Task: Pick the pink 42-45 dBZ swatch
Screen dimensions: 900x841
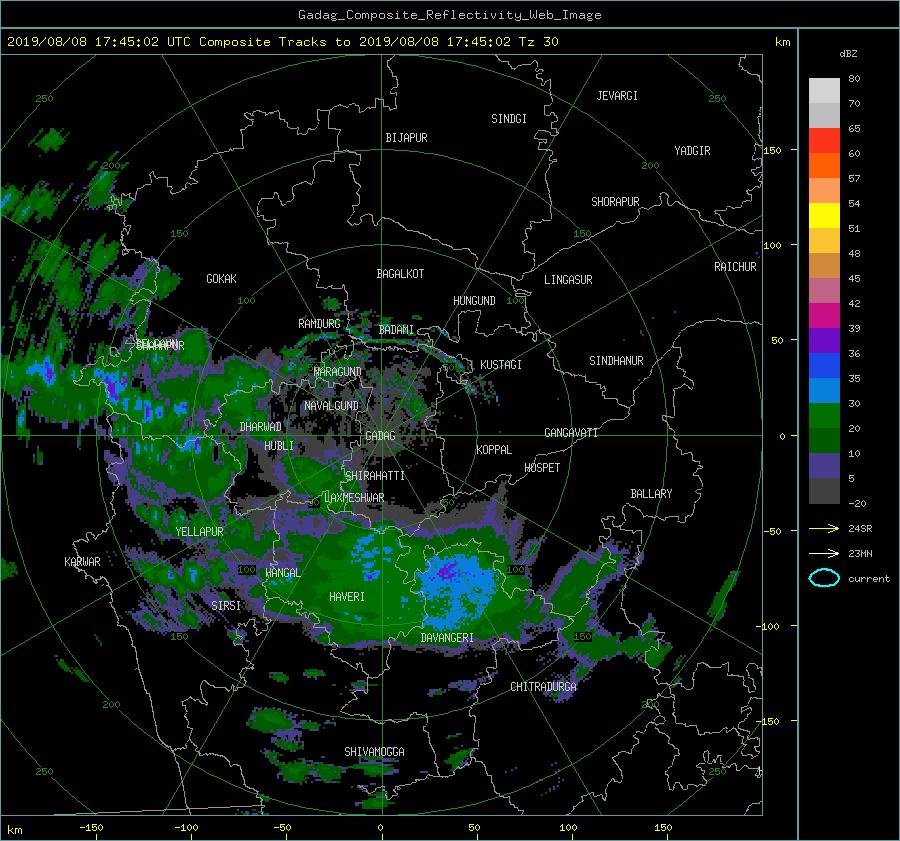Action: pos(824,291)
